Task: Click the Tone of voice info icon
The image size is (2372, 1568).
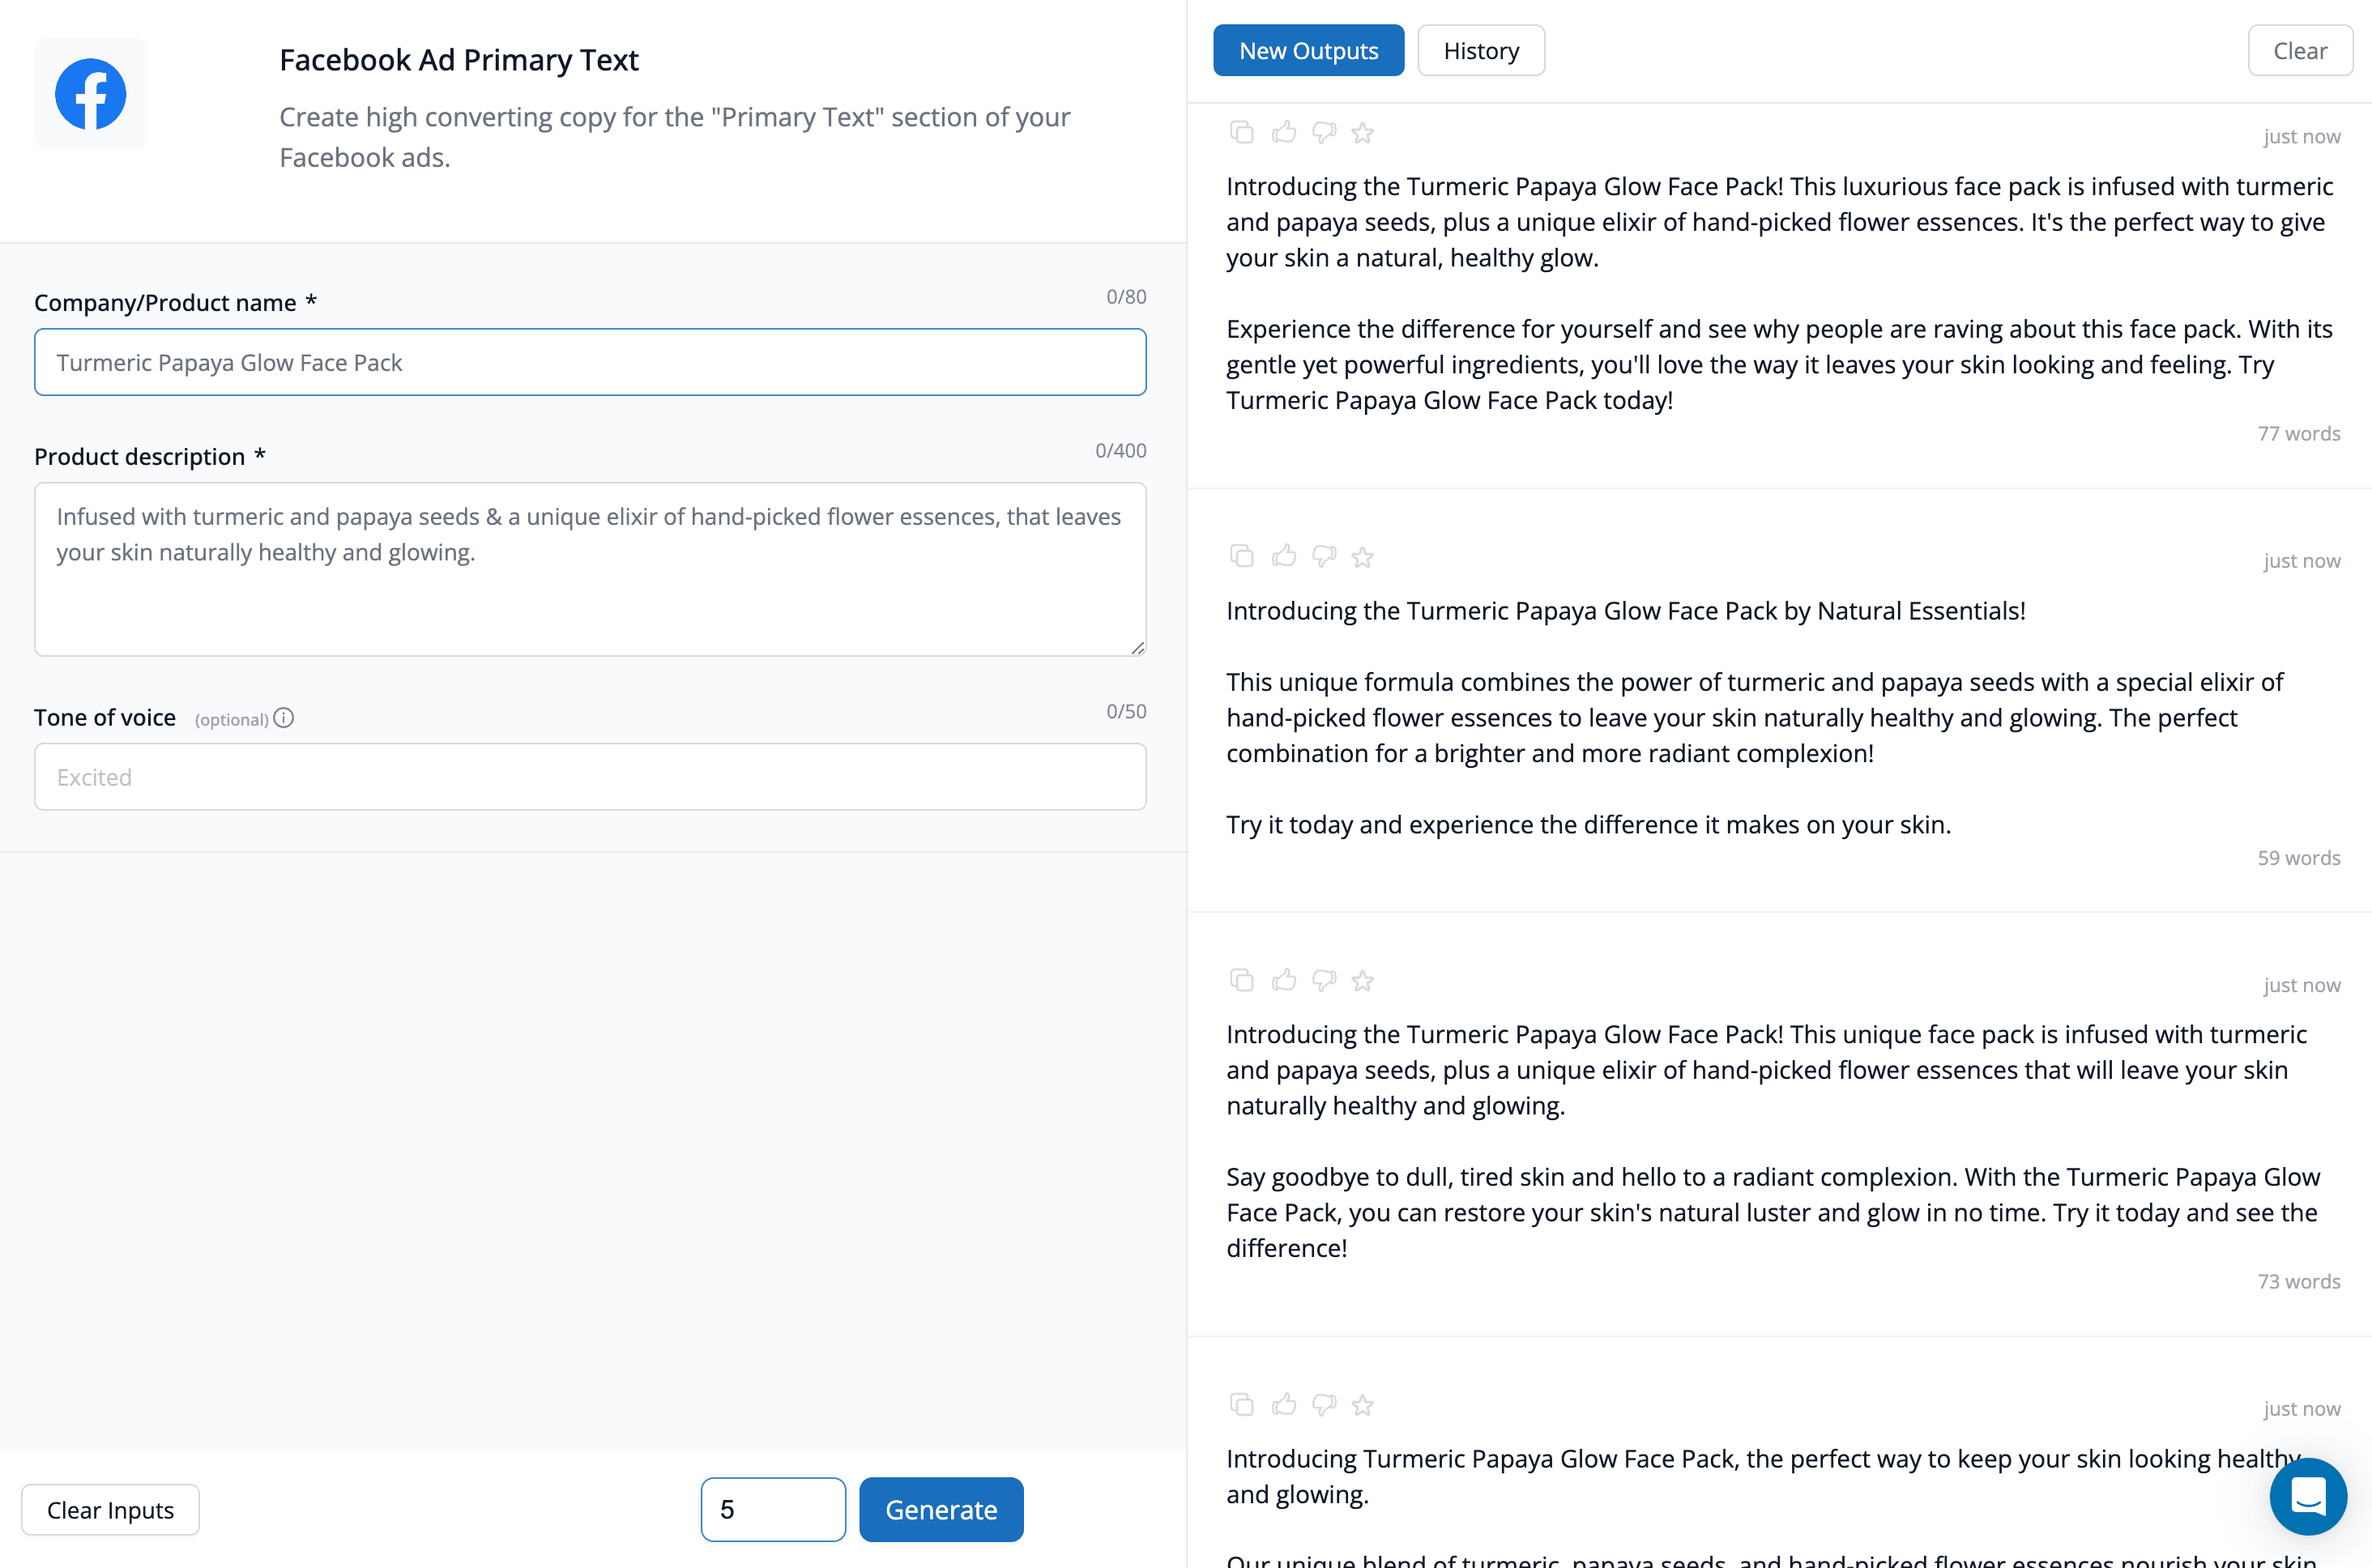Action: (284, 718)
